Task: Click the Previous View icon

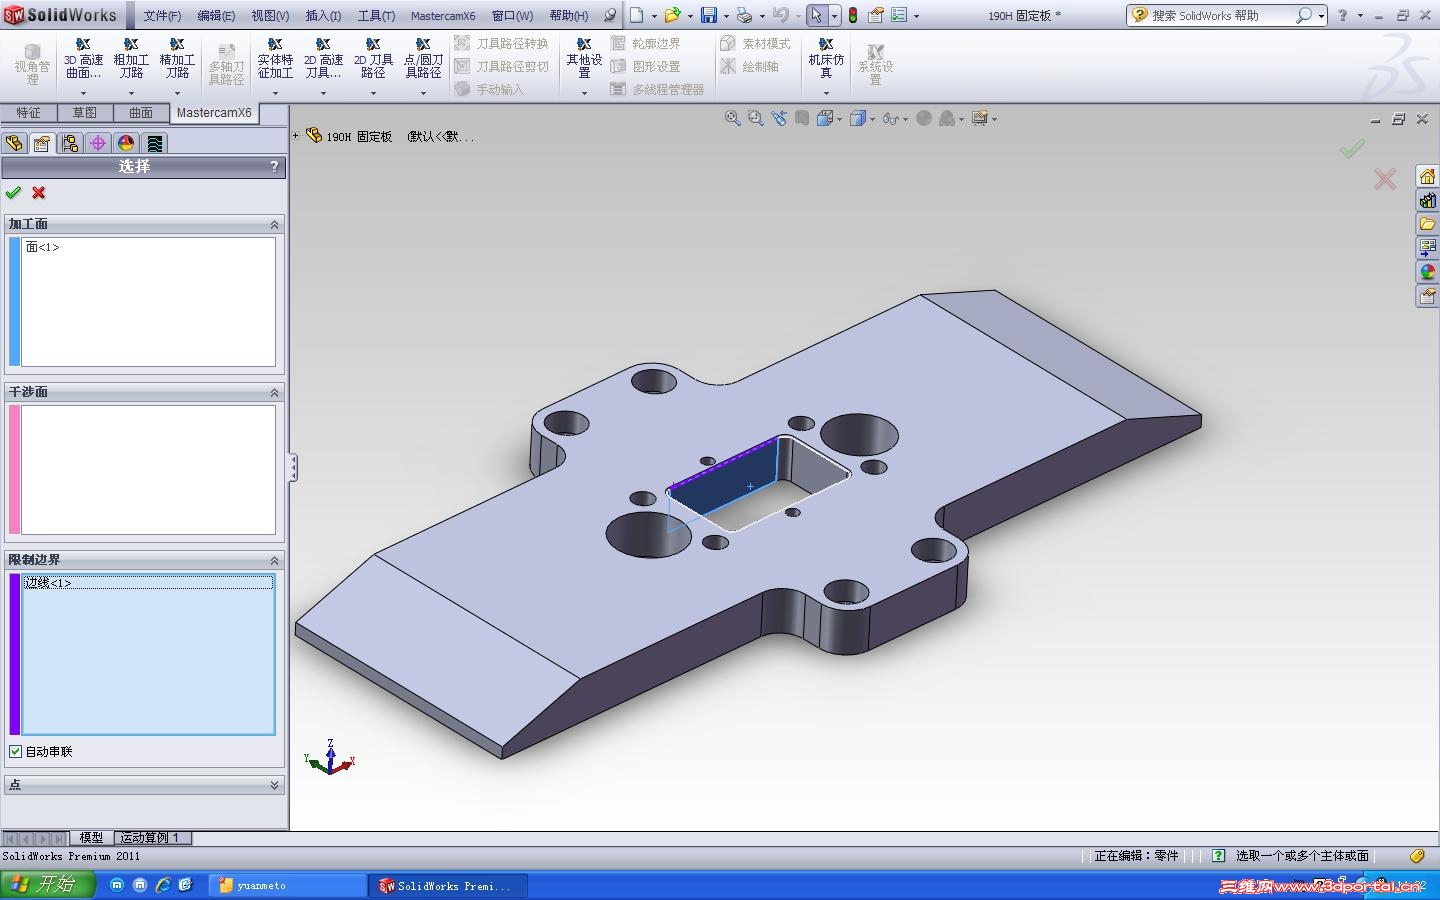Action: [779, 118]
